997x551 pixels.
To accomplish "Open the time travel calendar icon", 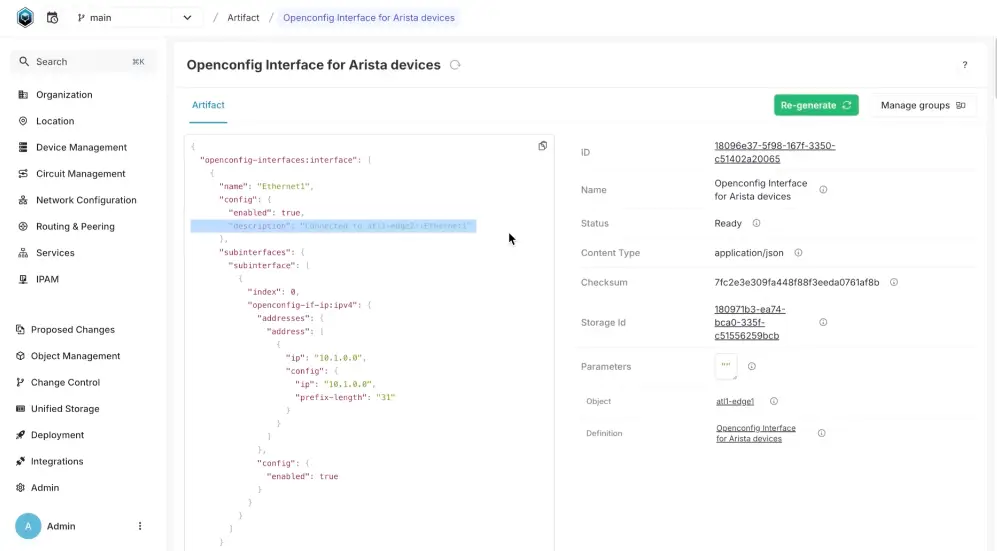I will point(53,18).
